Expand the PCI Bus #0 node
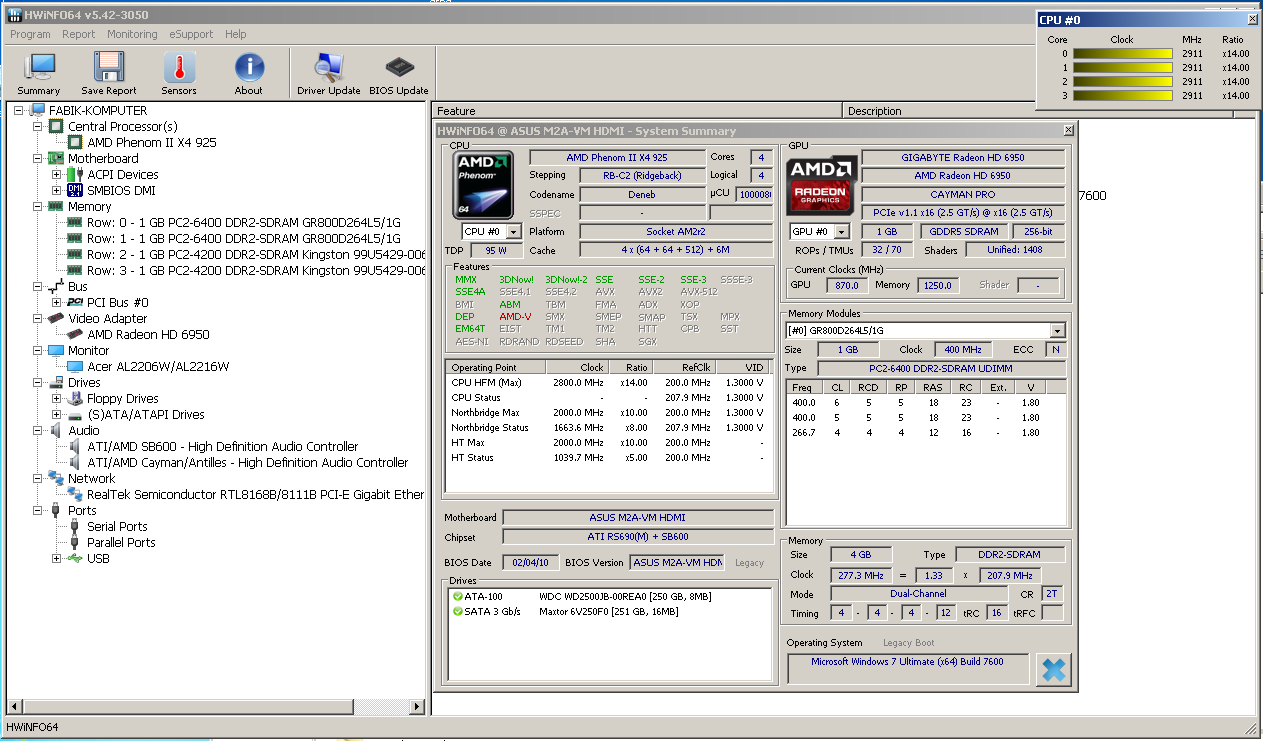1263x741 pixels. 57,302
